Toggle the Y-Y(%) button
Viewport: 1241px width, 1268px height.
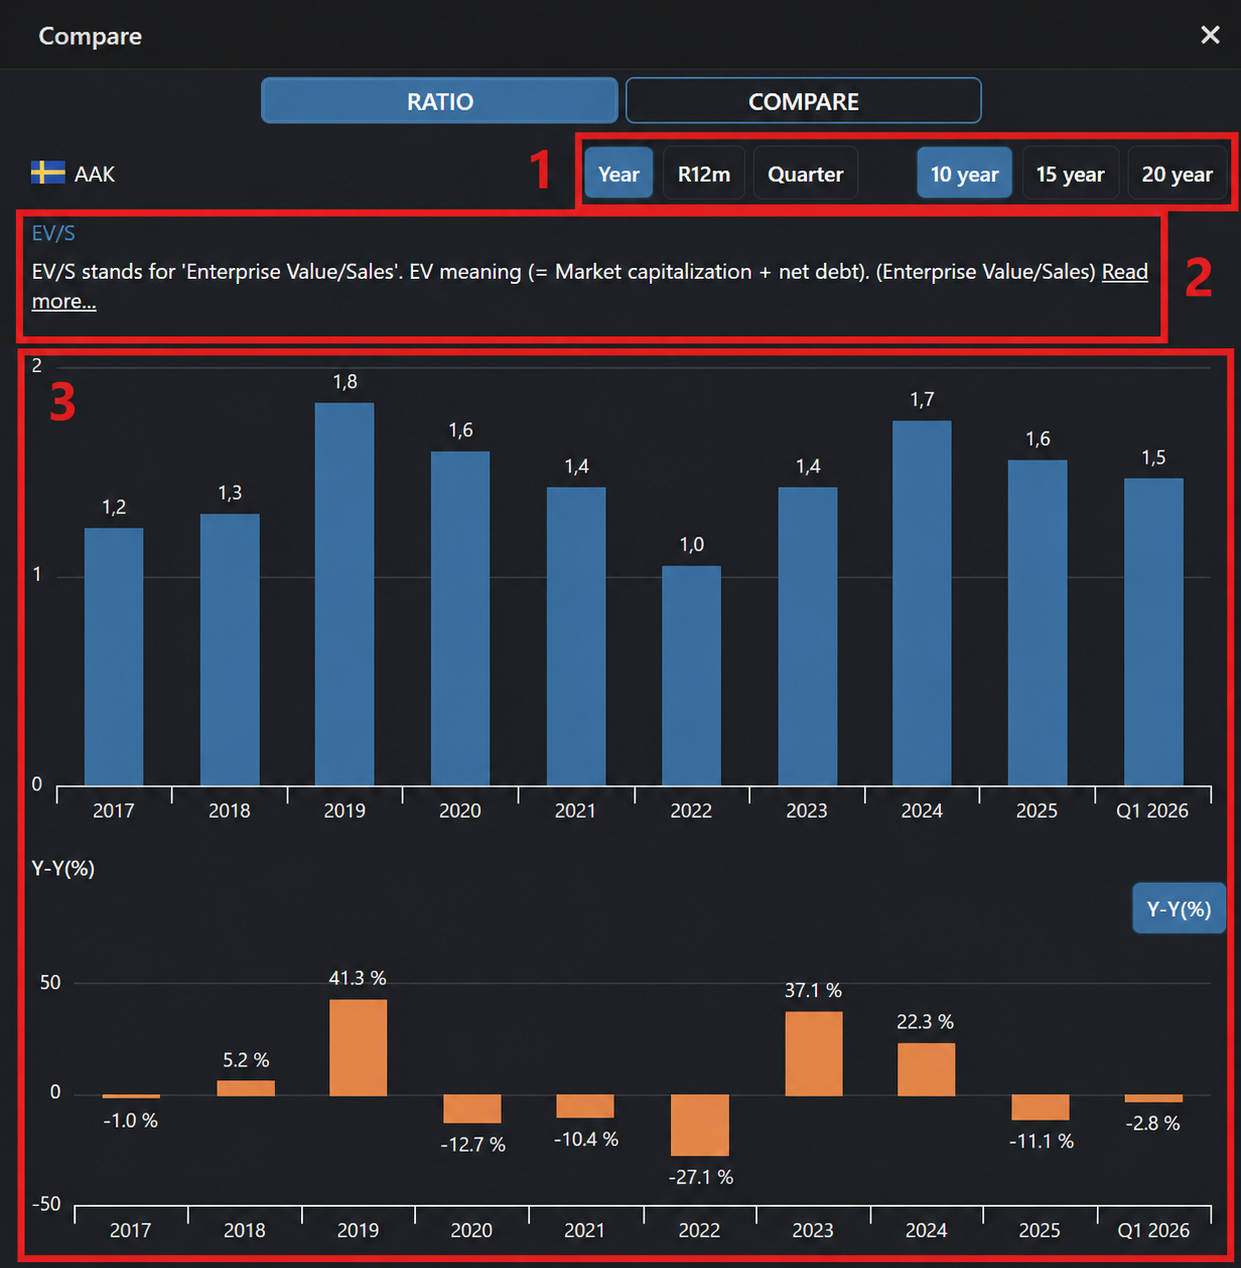tap(1178, 908)
